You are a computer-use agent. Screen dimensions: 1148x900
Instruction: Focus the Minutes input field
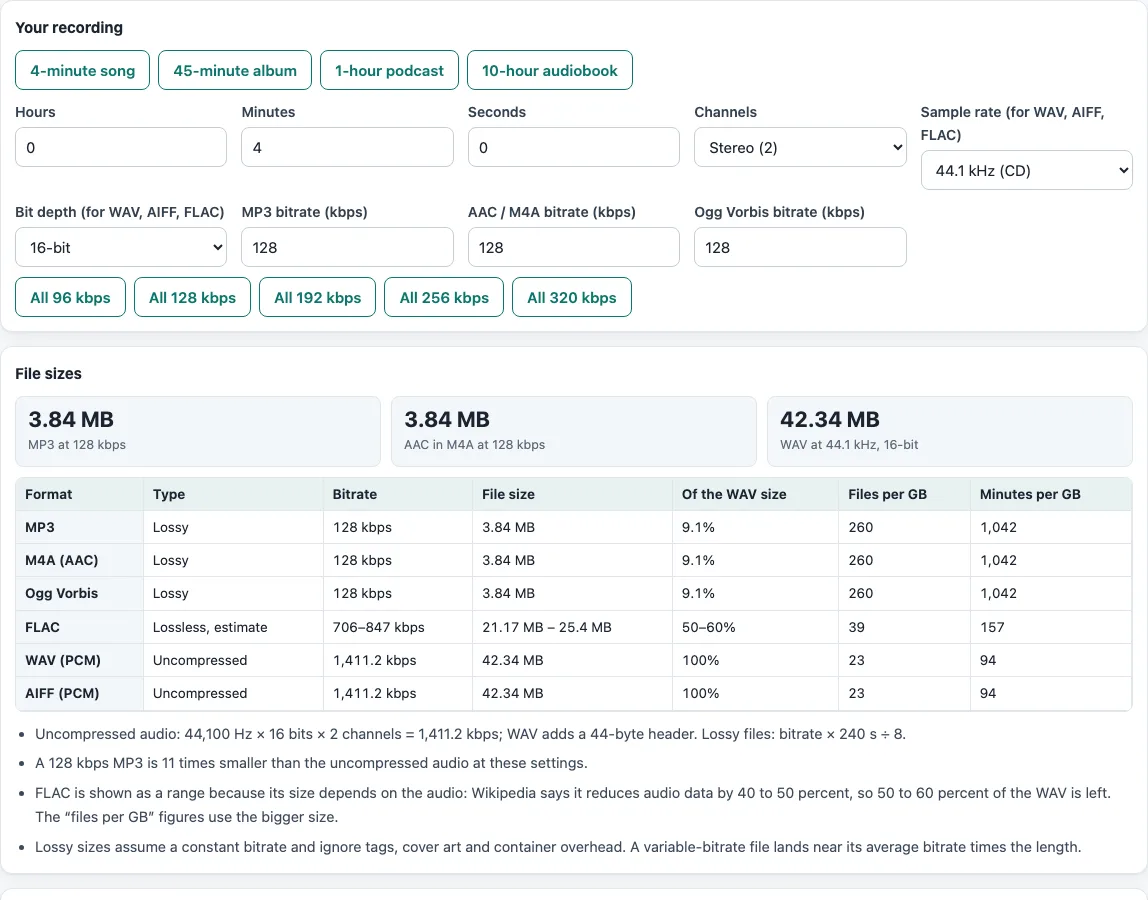pos(347,147)
